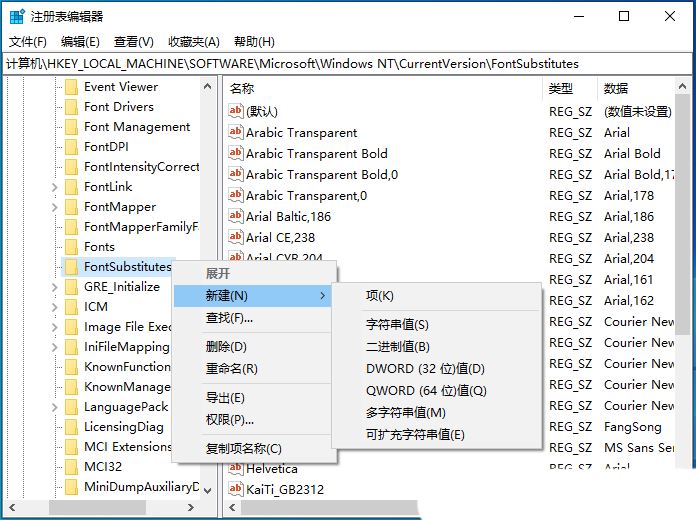Open the 编辑(E) menu

click(80, 42)
